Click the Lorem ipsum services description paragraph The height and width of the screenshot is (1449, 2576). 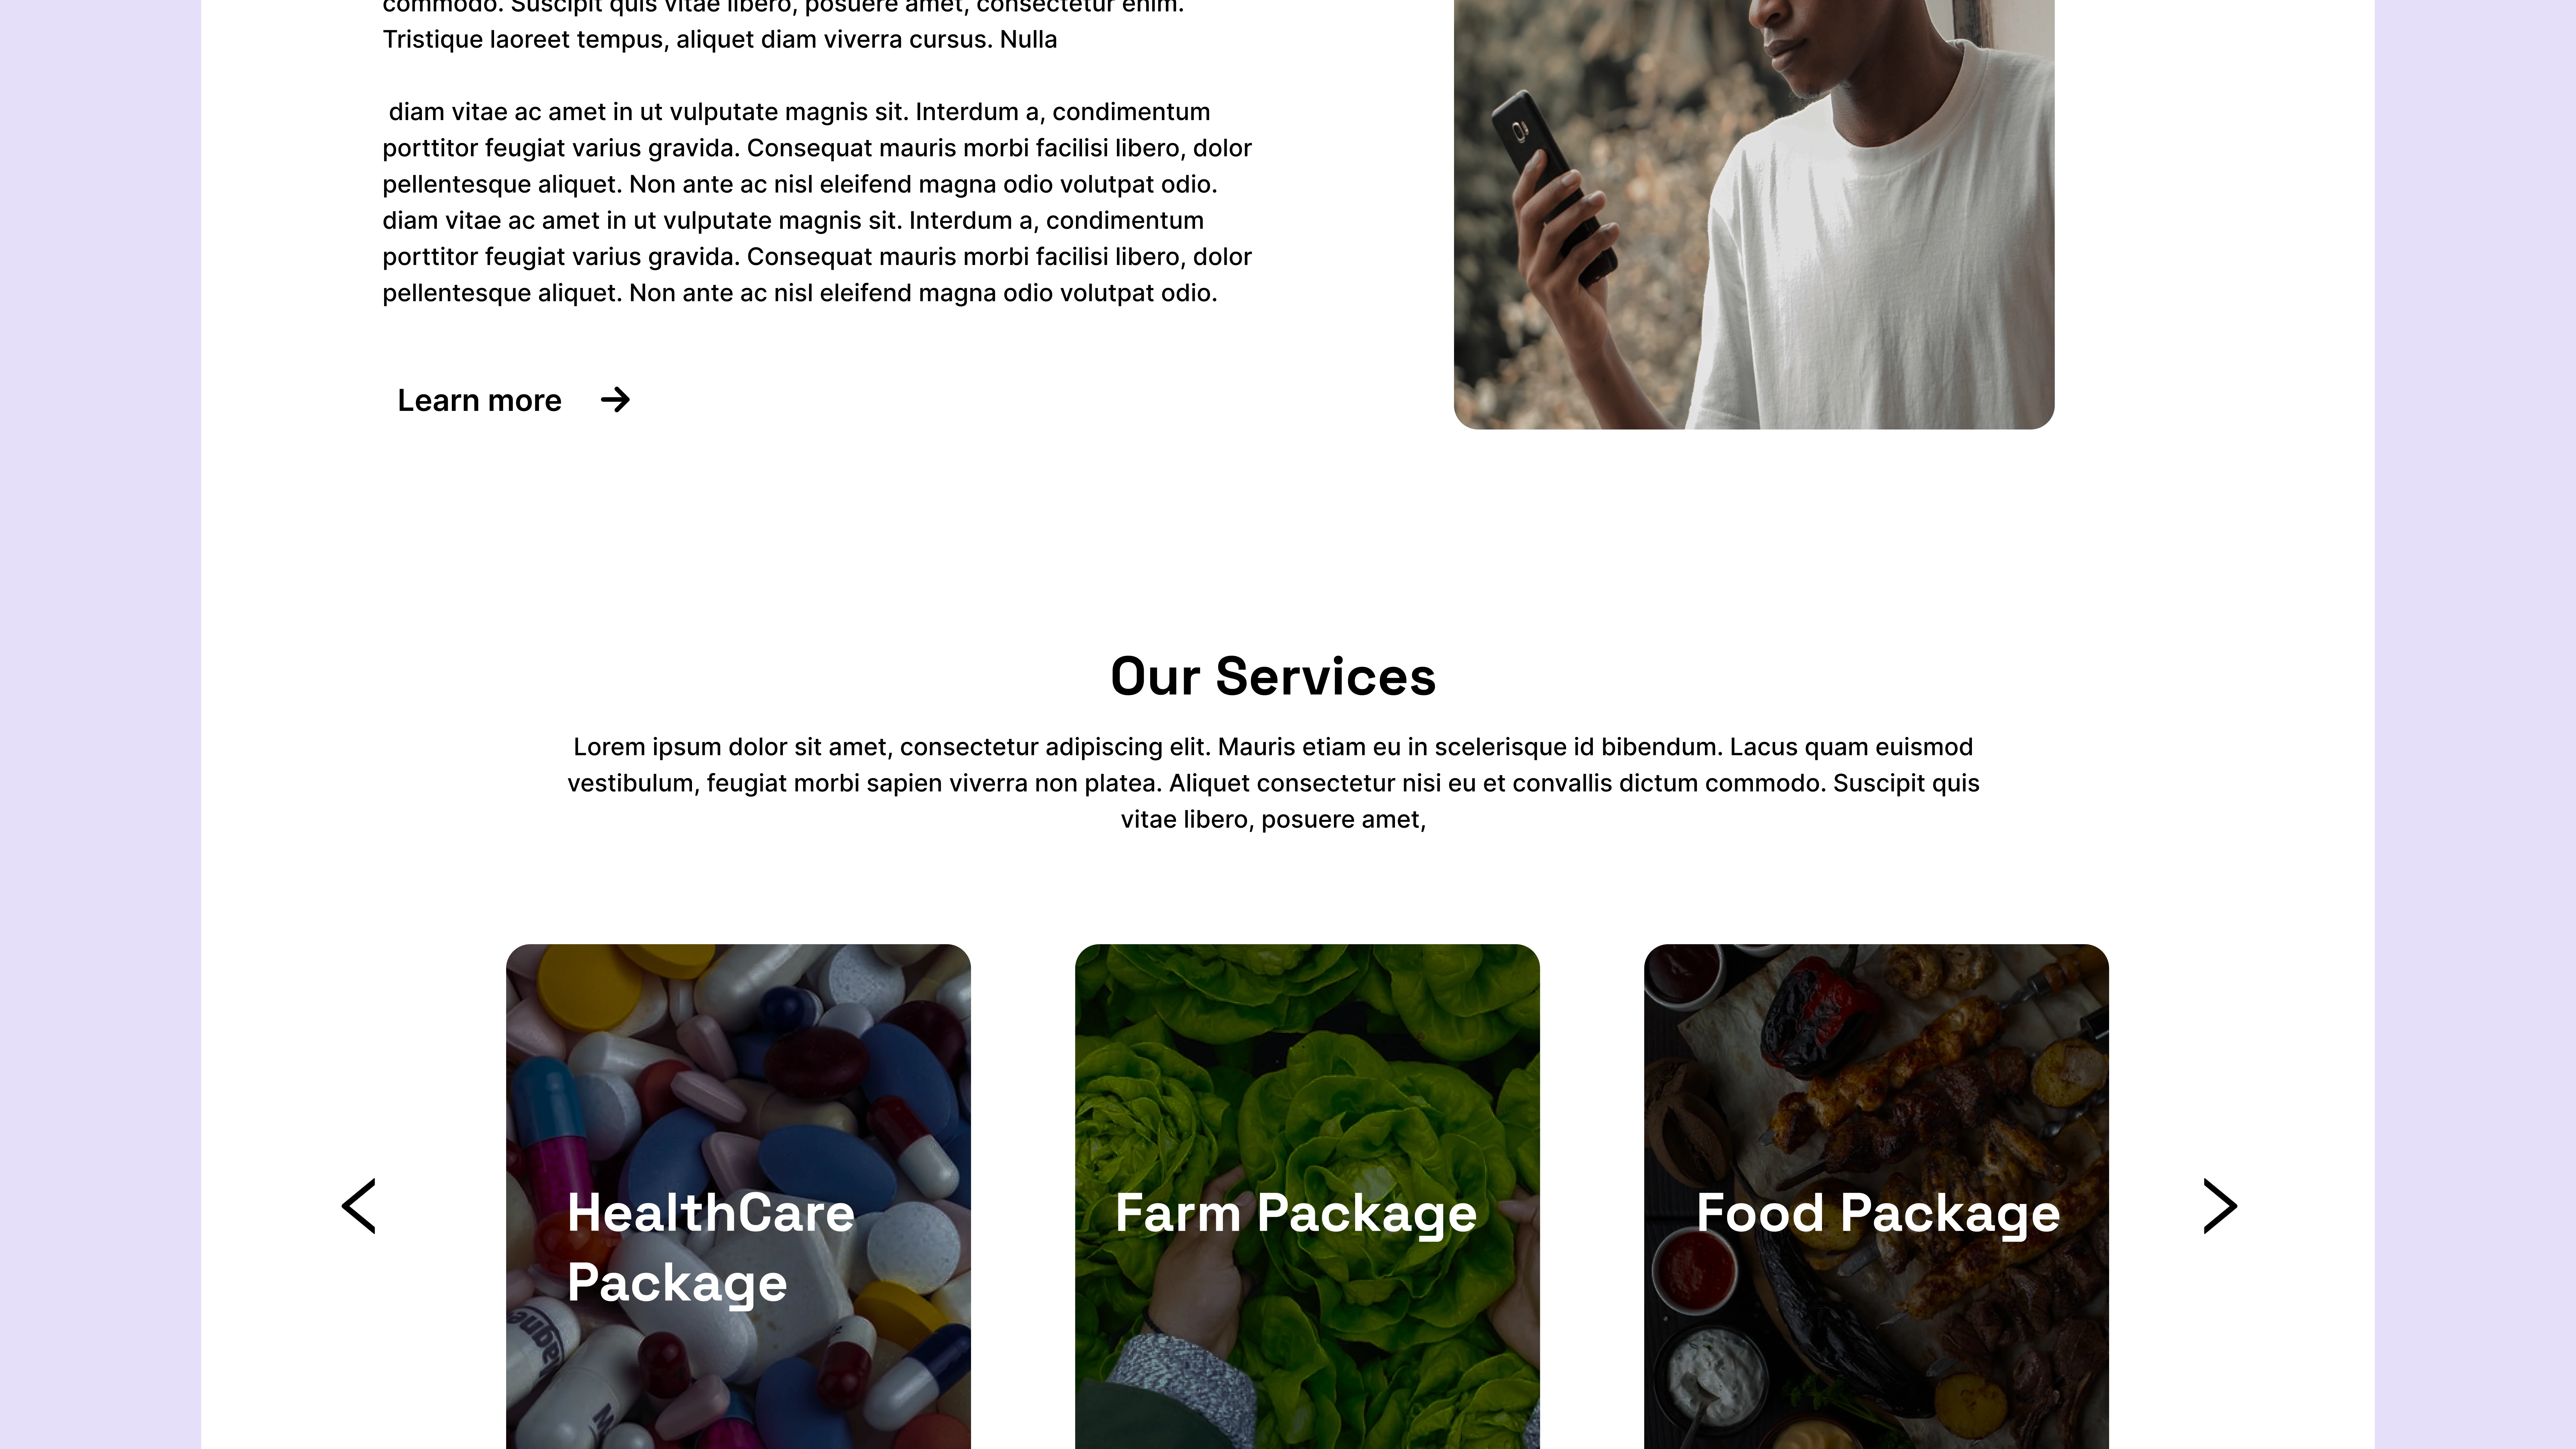pyautogui.click(x=1273, y=783)
